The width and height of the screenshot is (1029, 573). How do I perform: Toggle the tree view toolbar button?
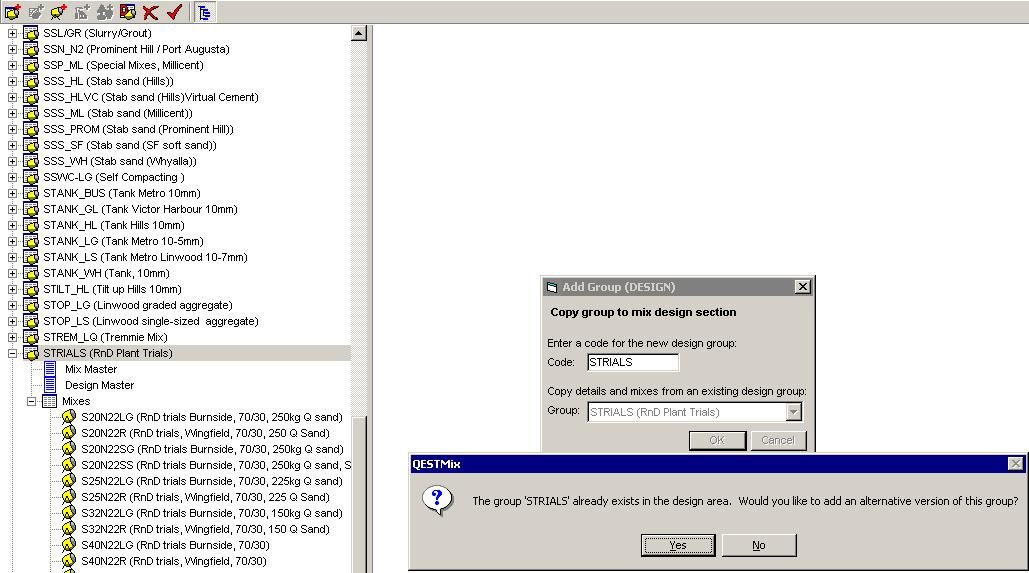point(203,12)
